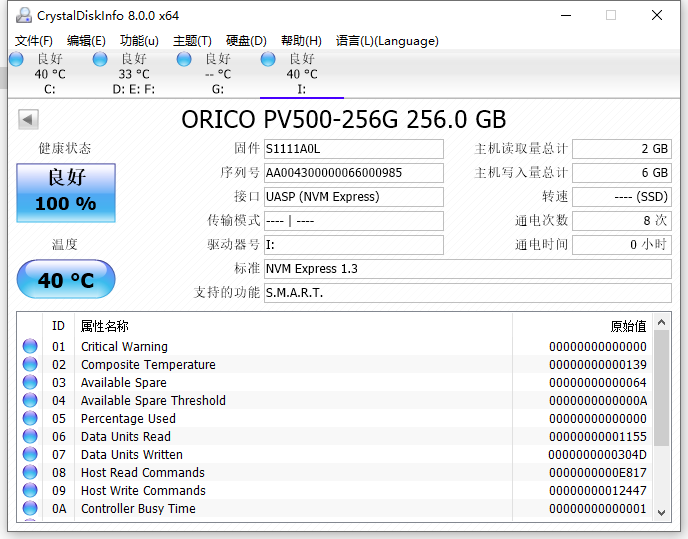Select the Data Units Written attribute text

(x=132, y=455)
